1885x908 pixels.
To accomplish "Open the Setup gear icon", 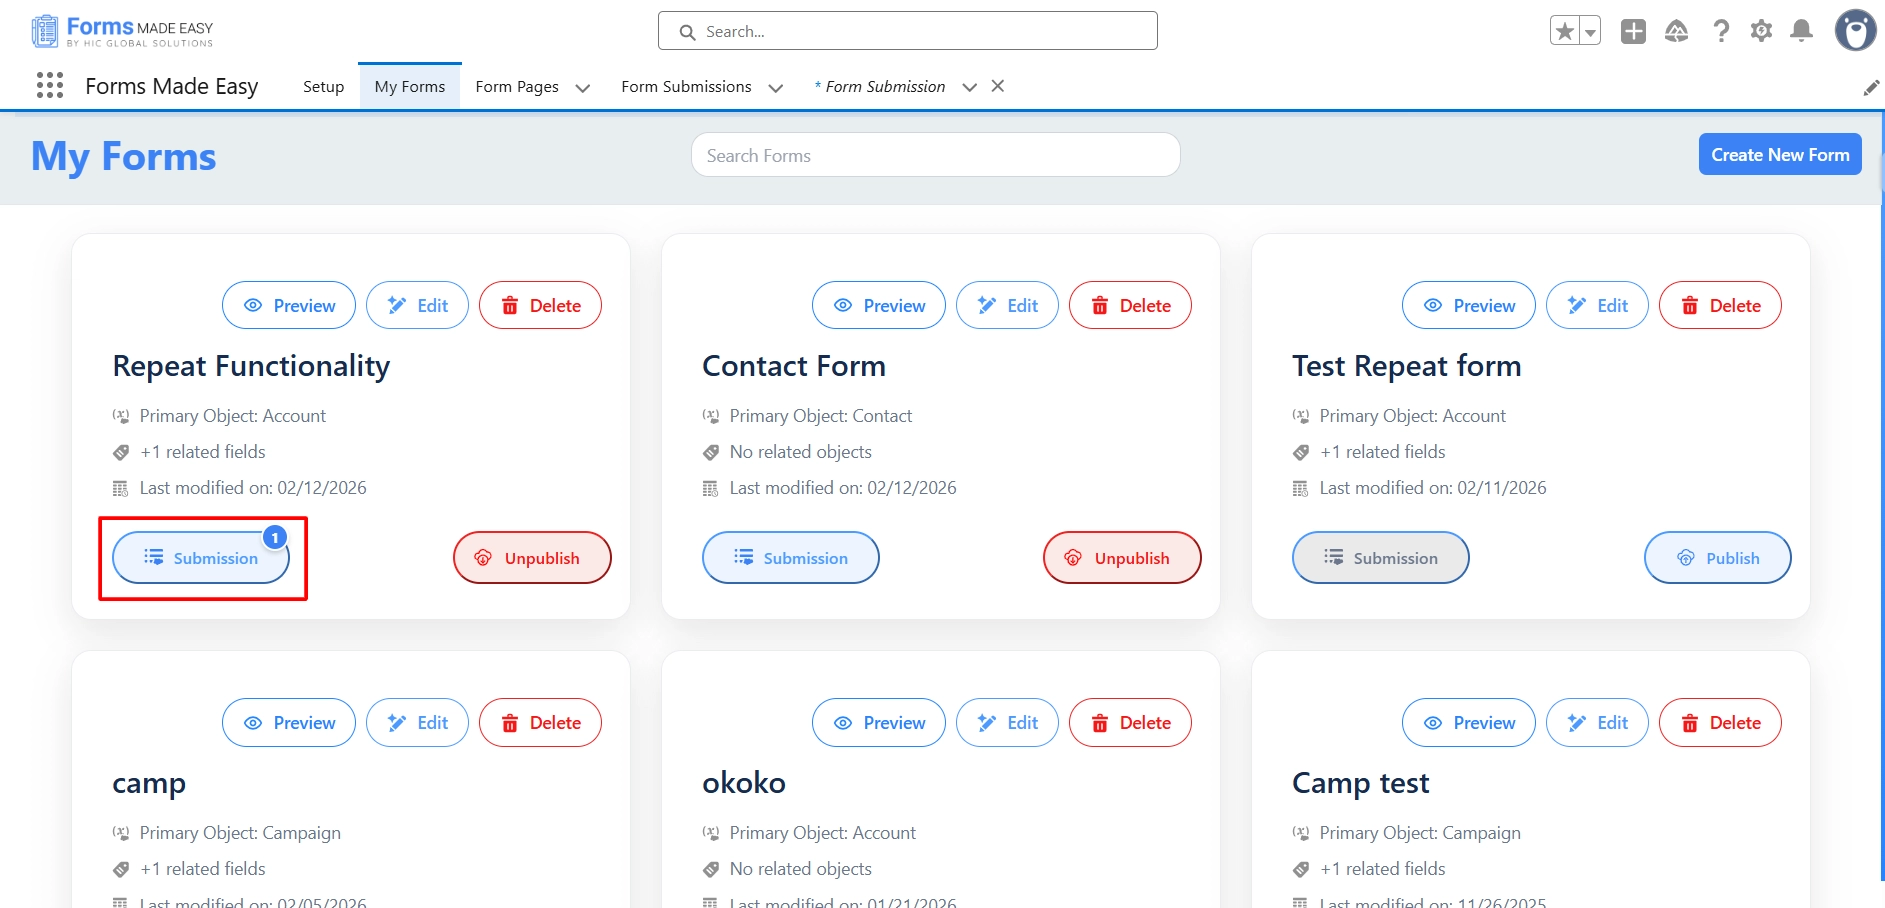I will click(1761, 32).
